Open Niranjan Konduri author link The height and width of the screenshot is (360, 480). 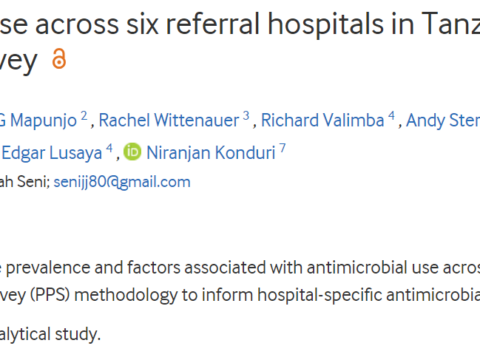211,153
